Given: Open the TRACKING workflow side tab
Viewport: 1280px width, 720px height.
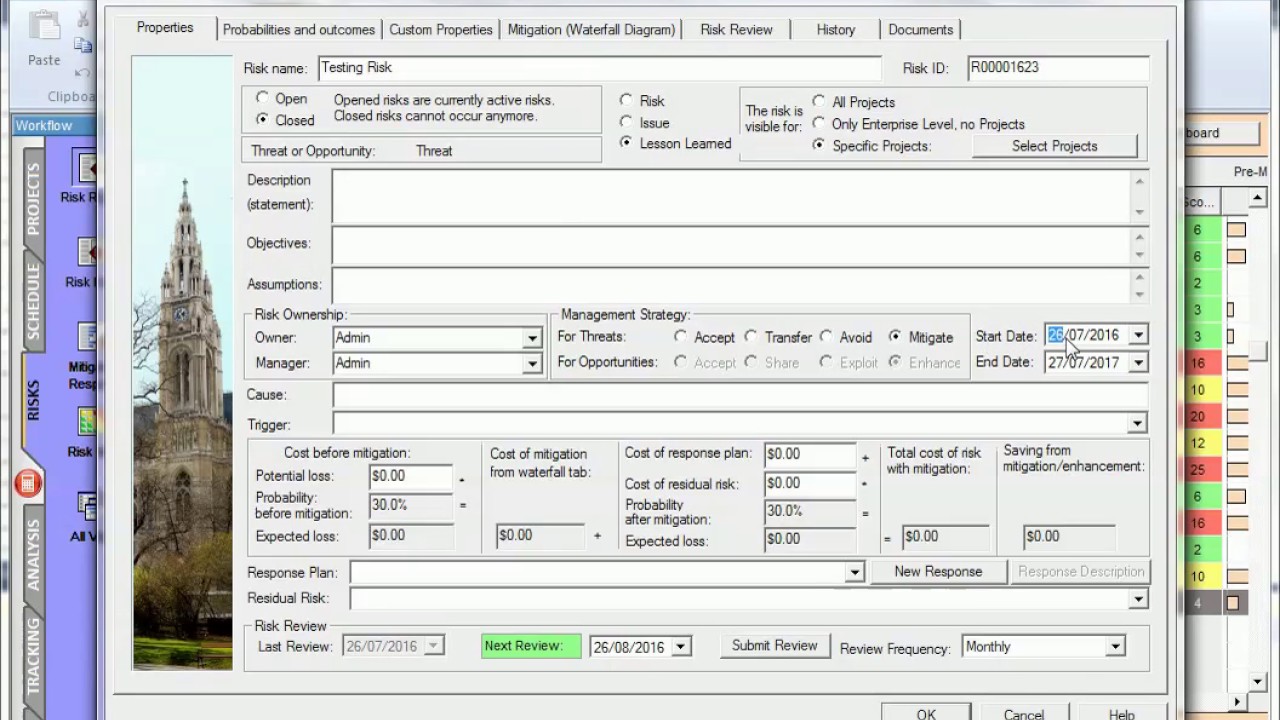Looking at the screenshot, I should 32,656.
